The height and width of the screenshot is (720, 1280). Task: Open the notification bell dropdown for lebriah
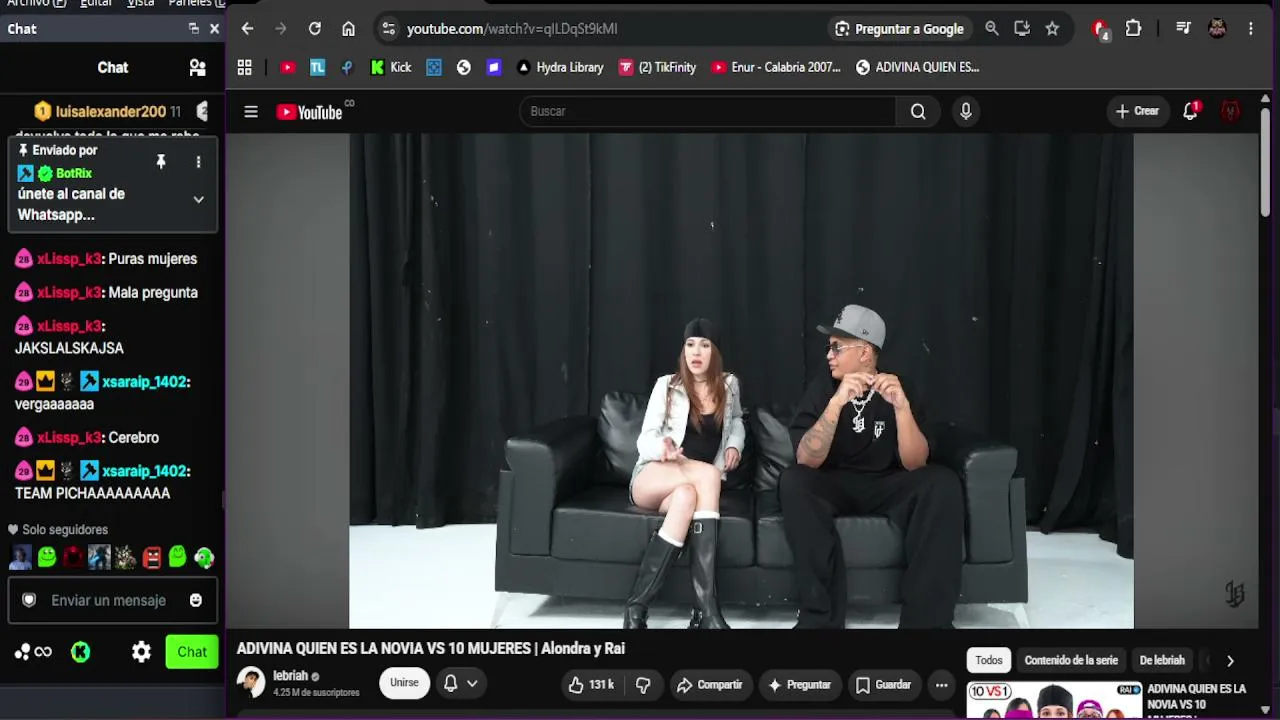pyautogui.click(x=460, y=683)
